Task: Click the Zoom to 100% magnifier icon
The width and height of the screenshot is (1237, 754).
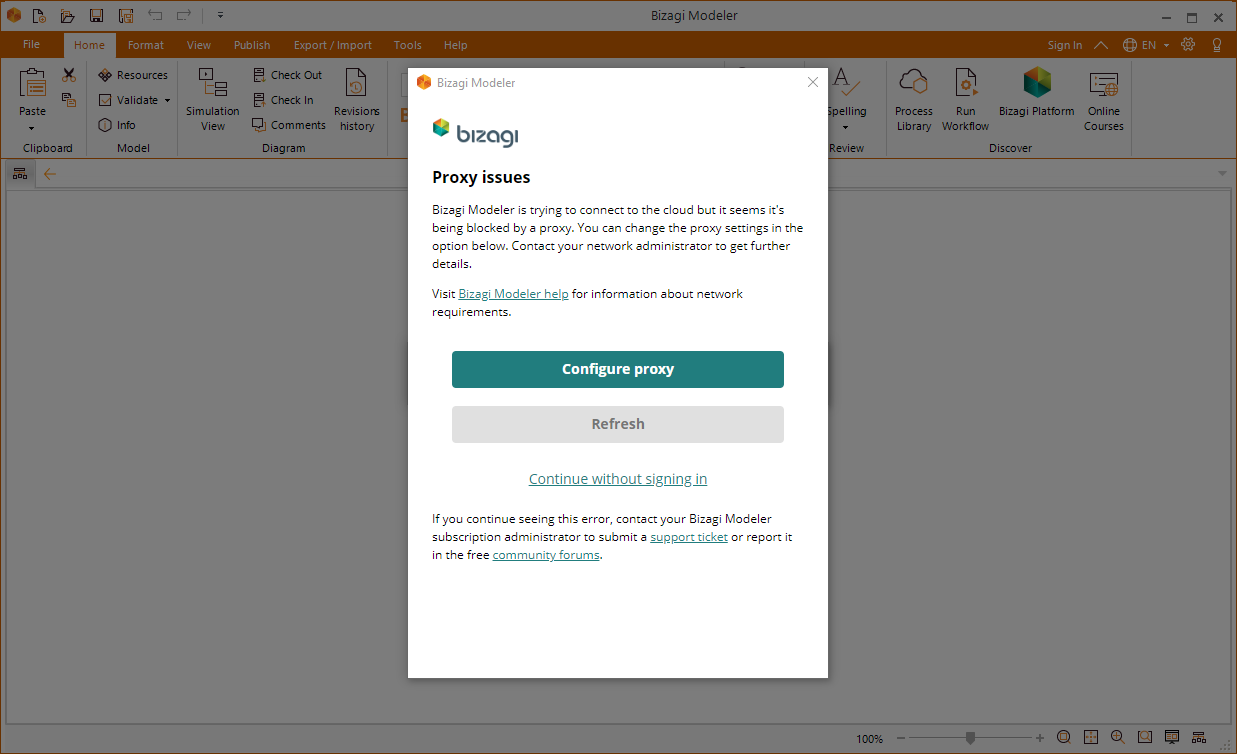Action: pyautogui.click(x=1064, y=738)
